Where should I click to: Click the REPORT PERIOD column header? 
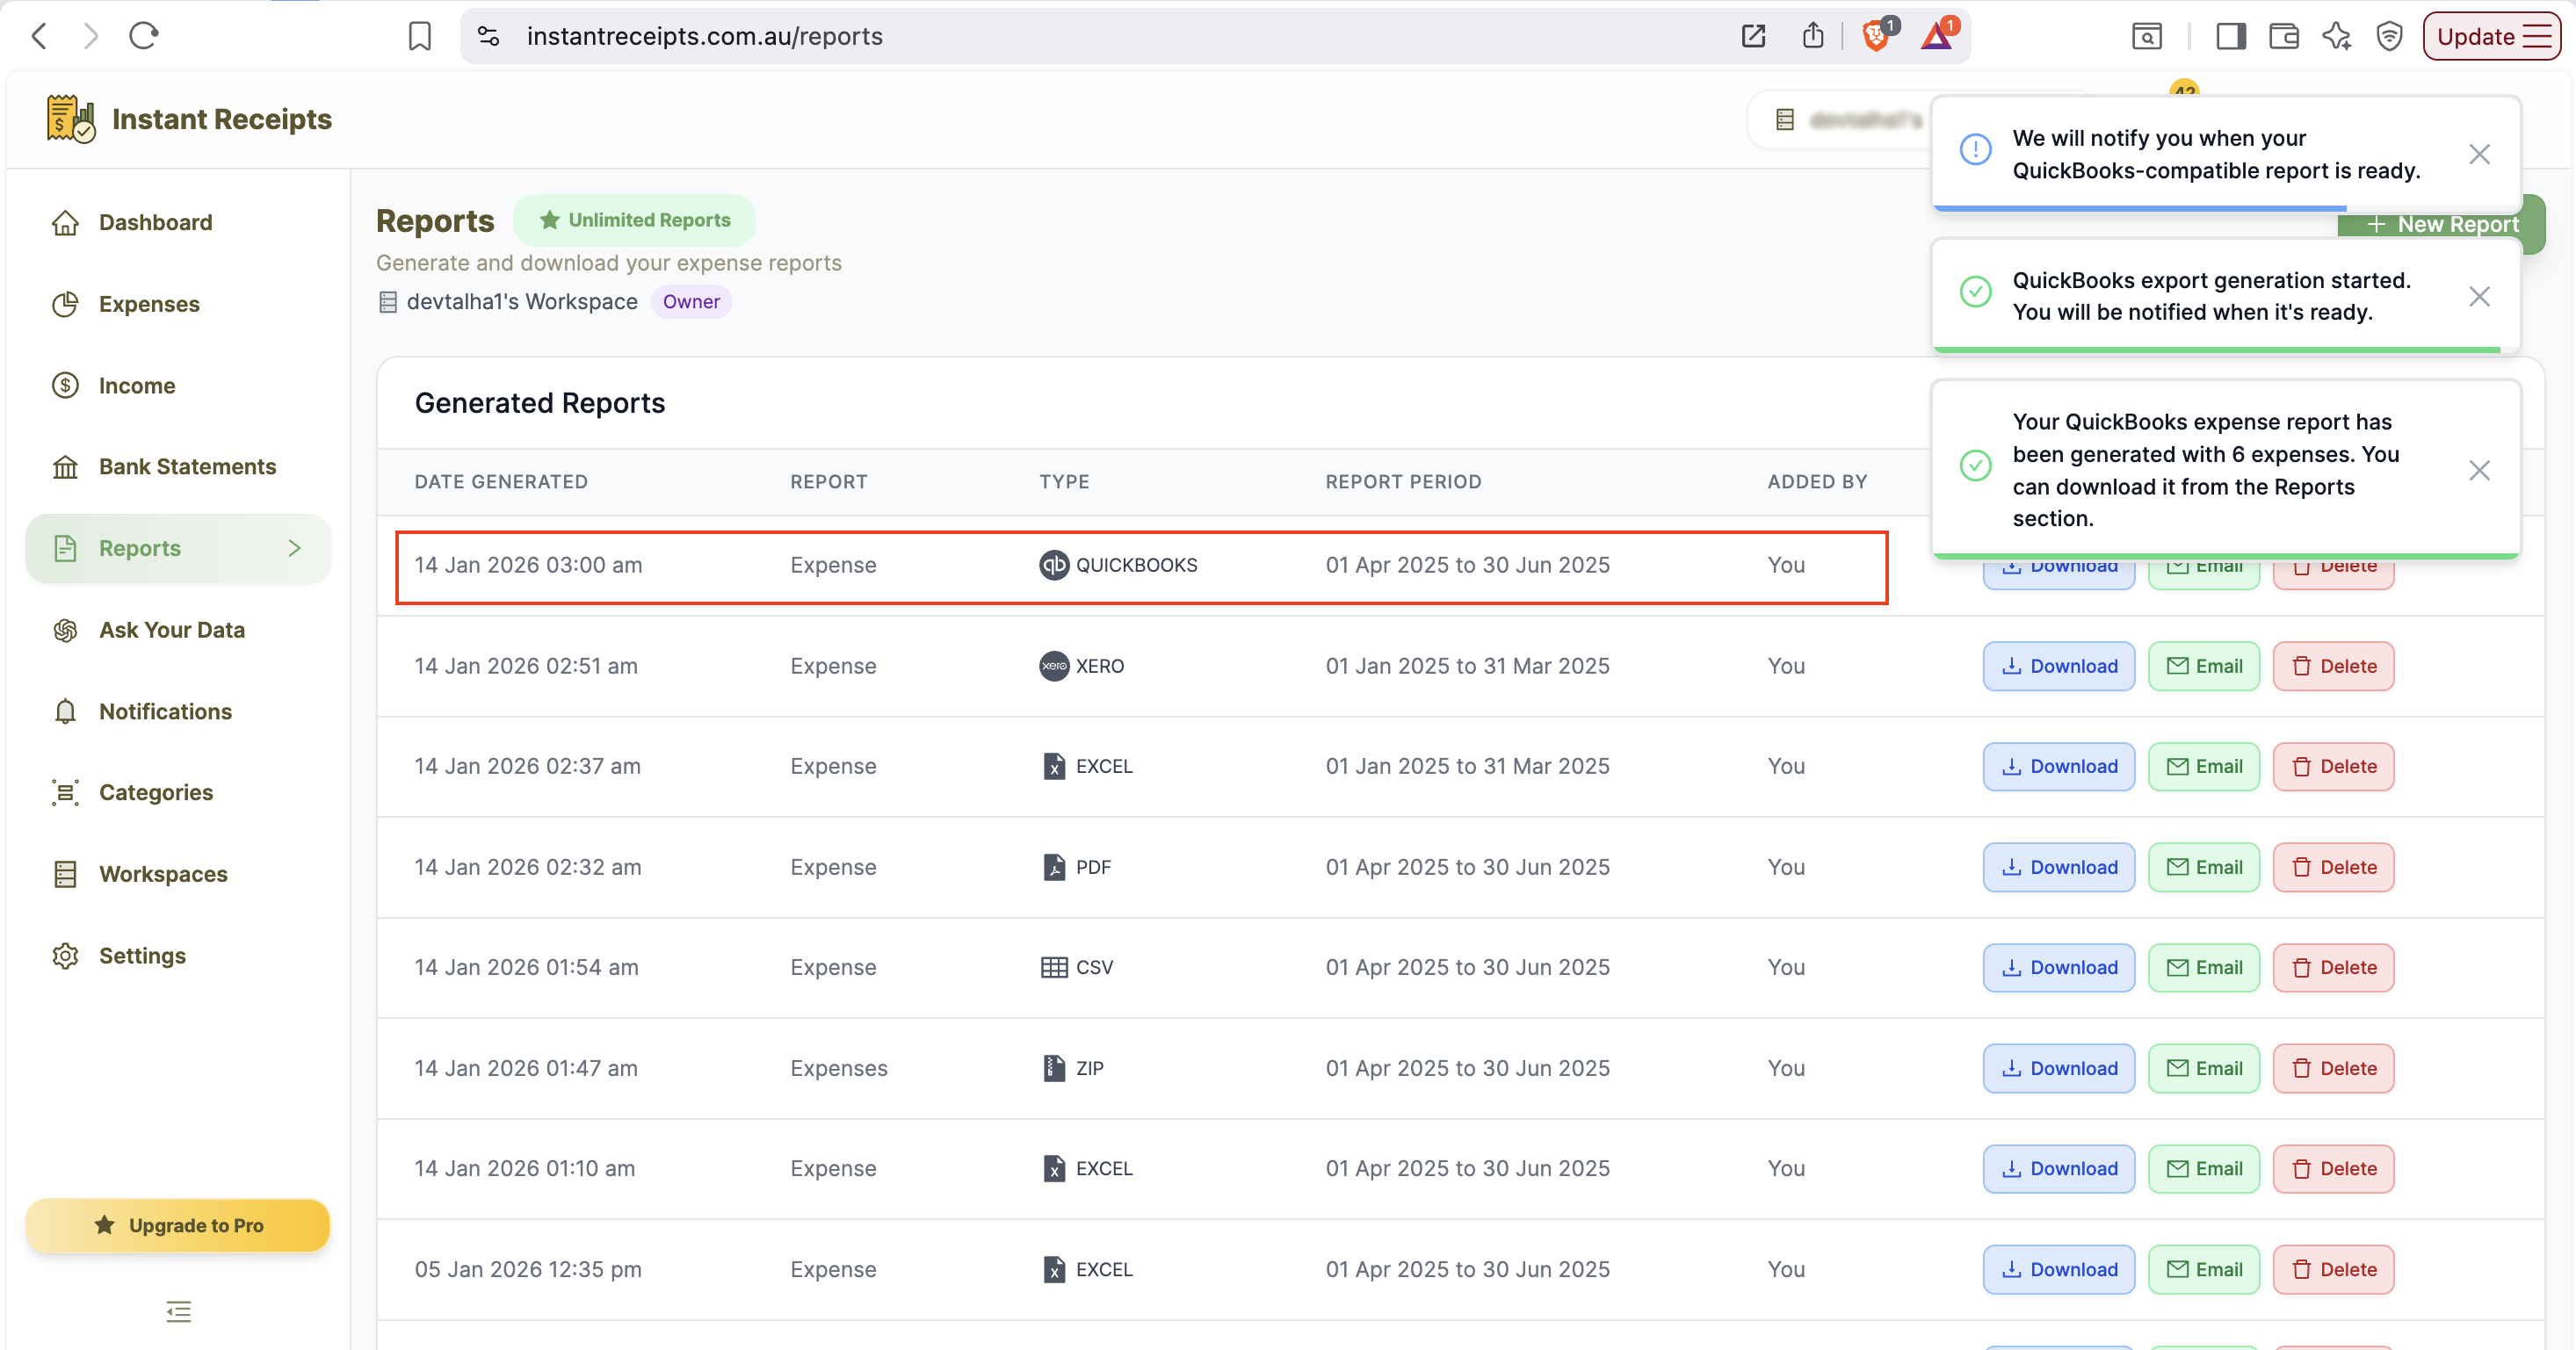[1403, 482]
